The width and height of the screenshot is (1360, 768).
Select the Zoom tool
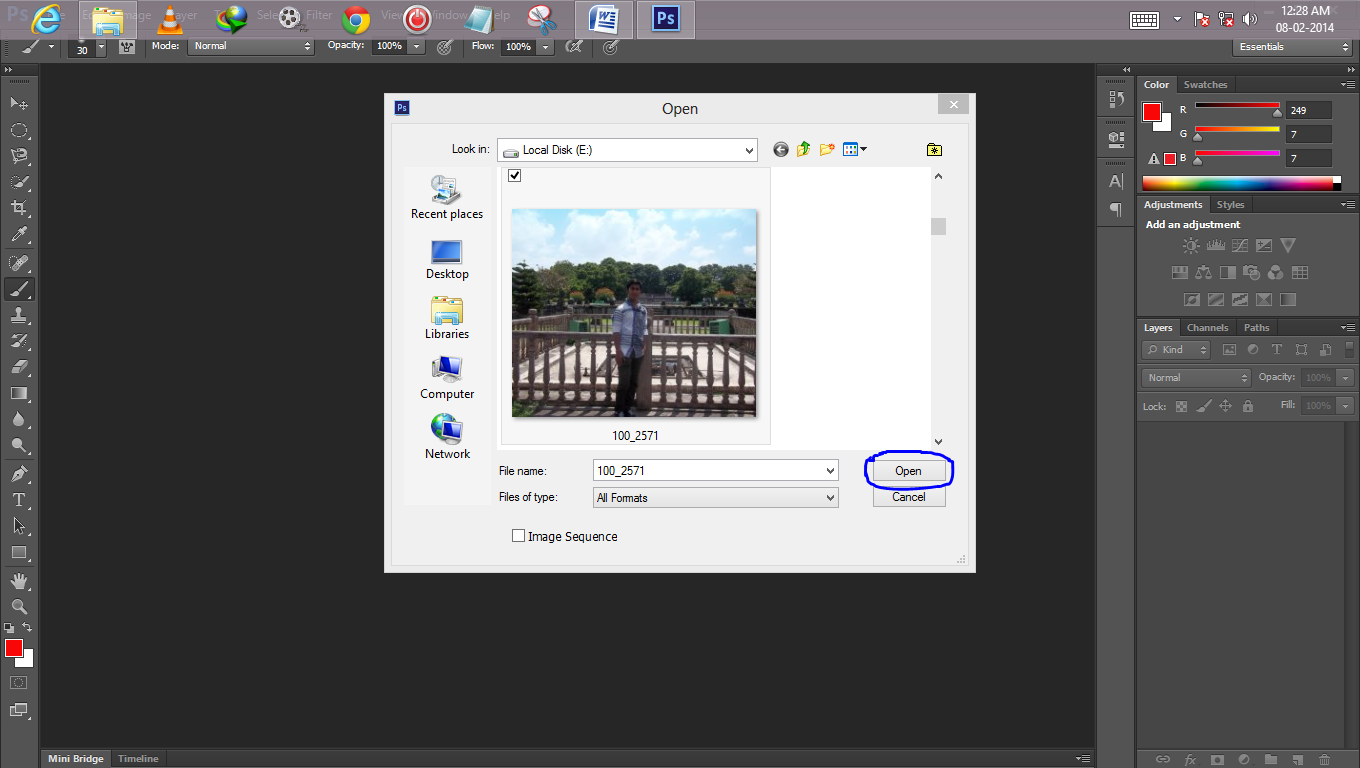[20, 607]
